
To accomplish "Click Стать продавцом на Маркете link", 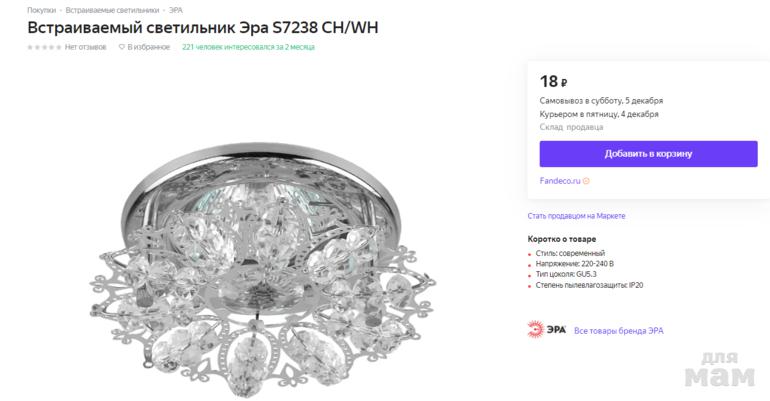I will pos(576,216).
